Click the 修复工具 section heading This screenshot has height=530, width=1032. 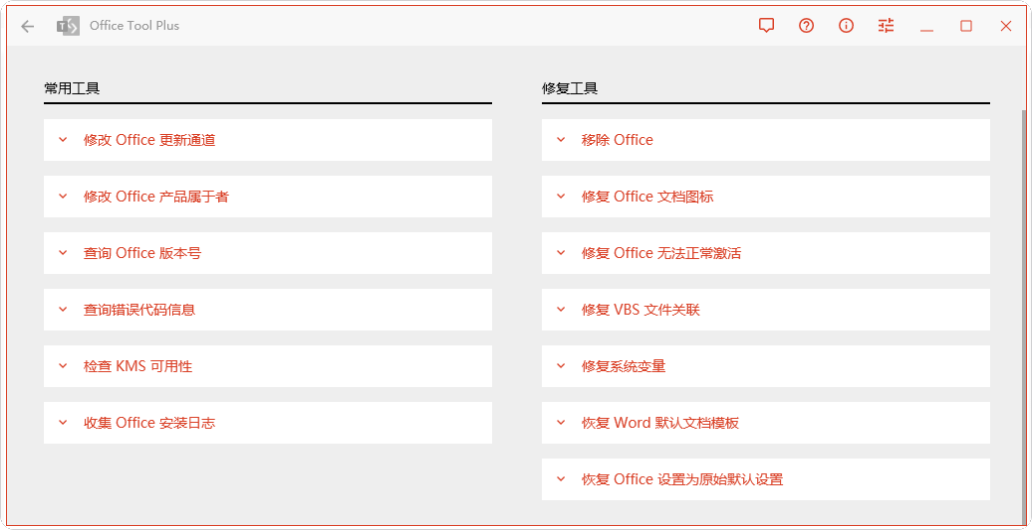570,89
